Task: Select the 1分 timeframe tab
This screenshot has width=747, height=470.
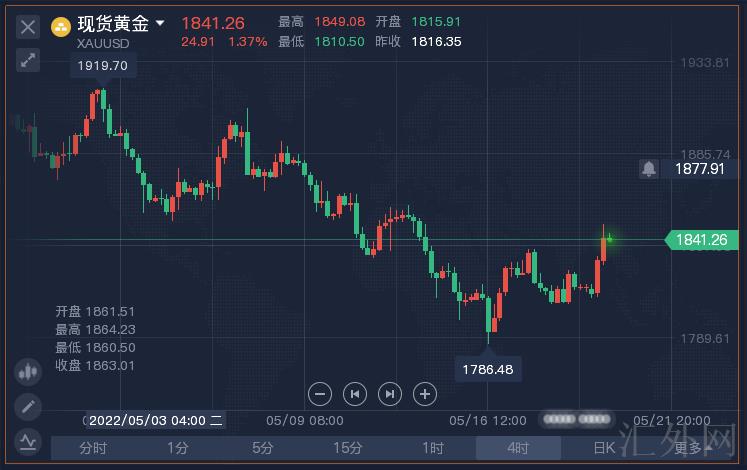Action: point(177,448)
